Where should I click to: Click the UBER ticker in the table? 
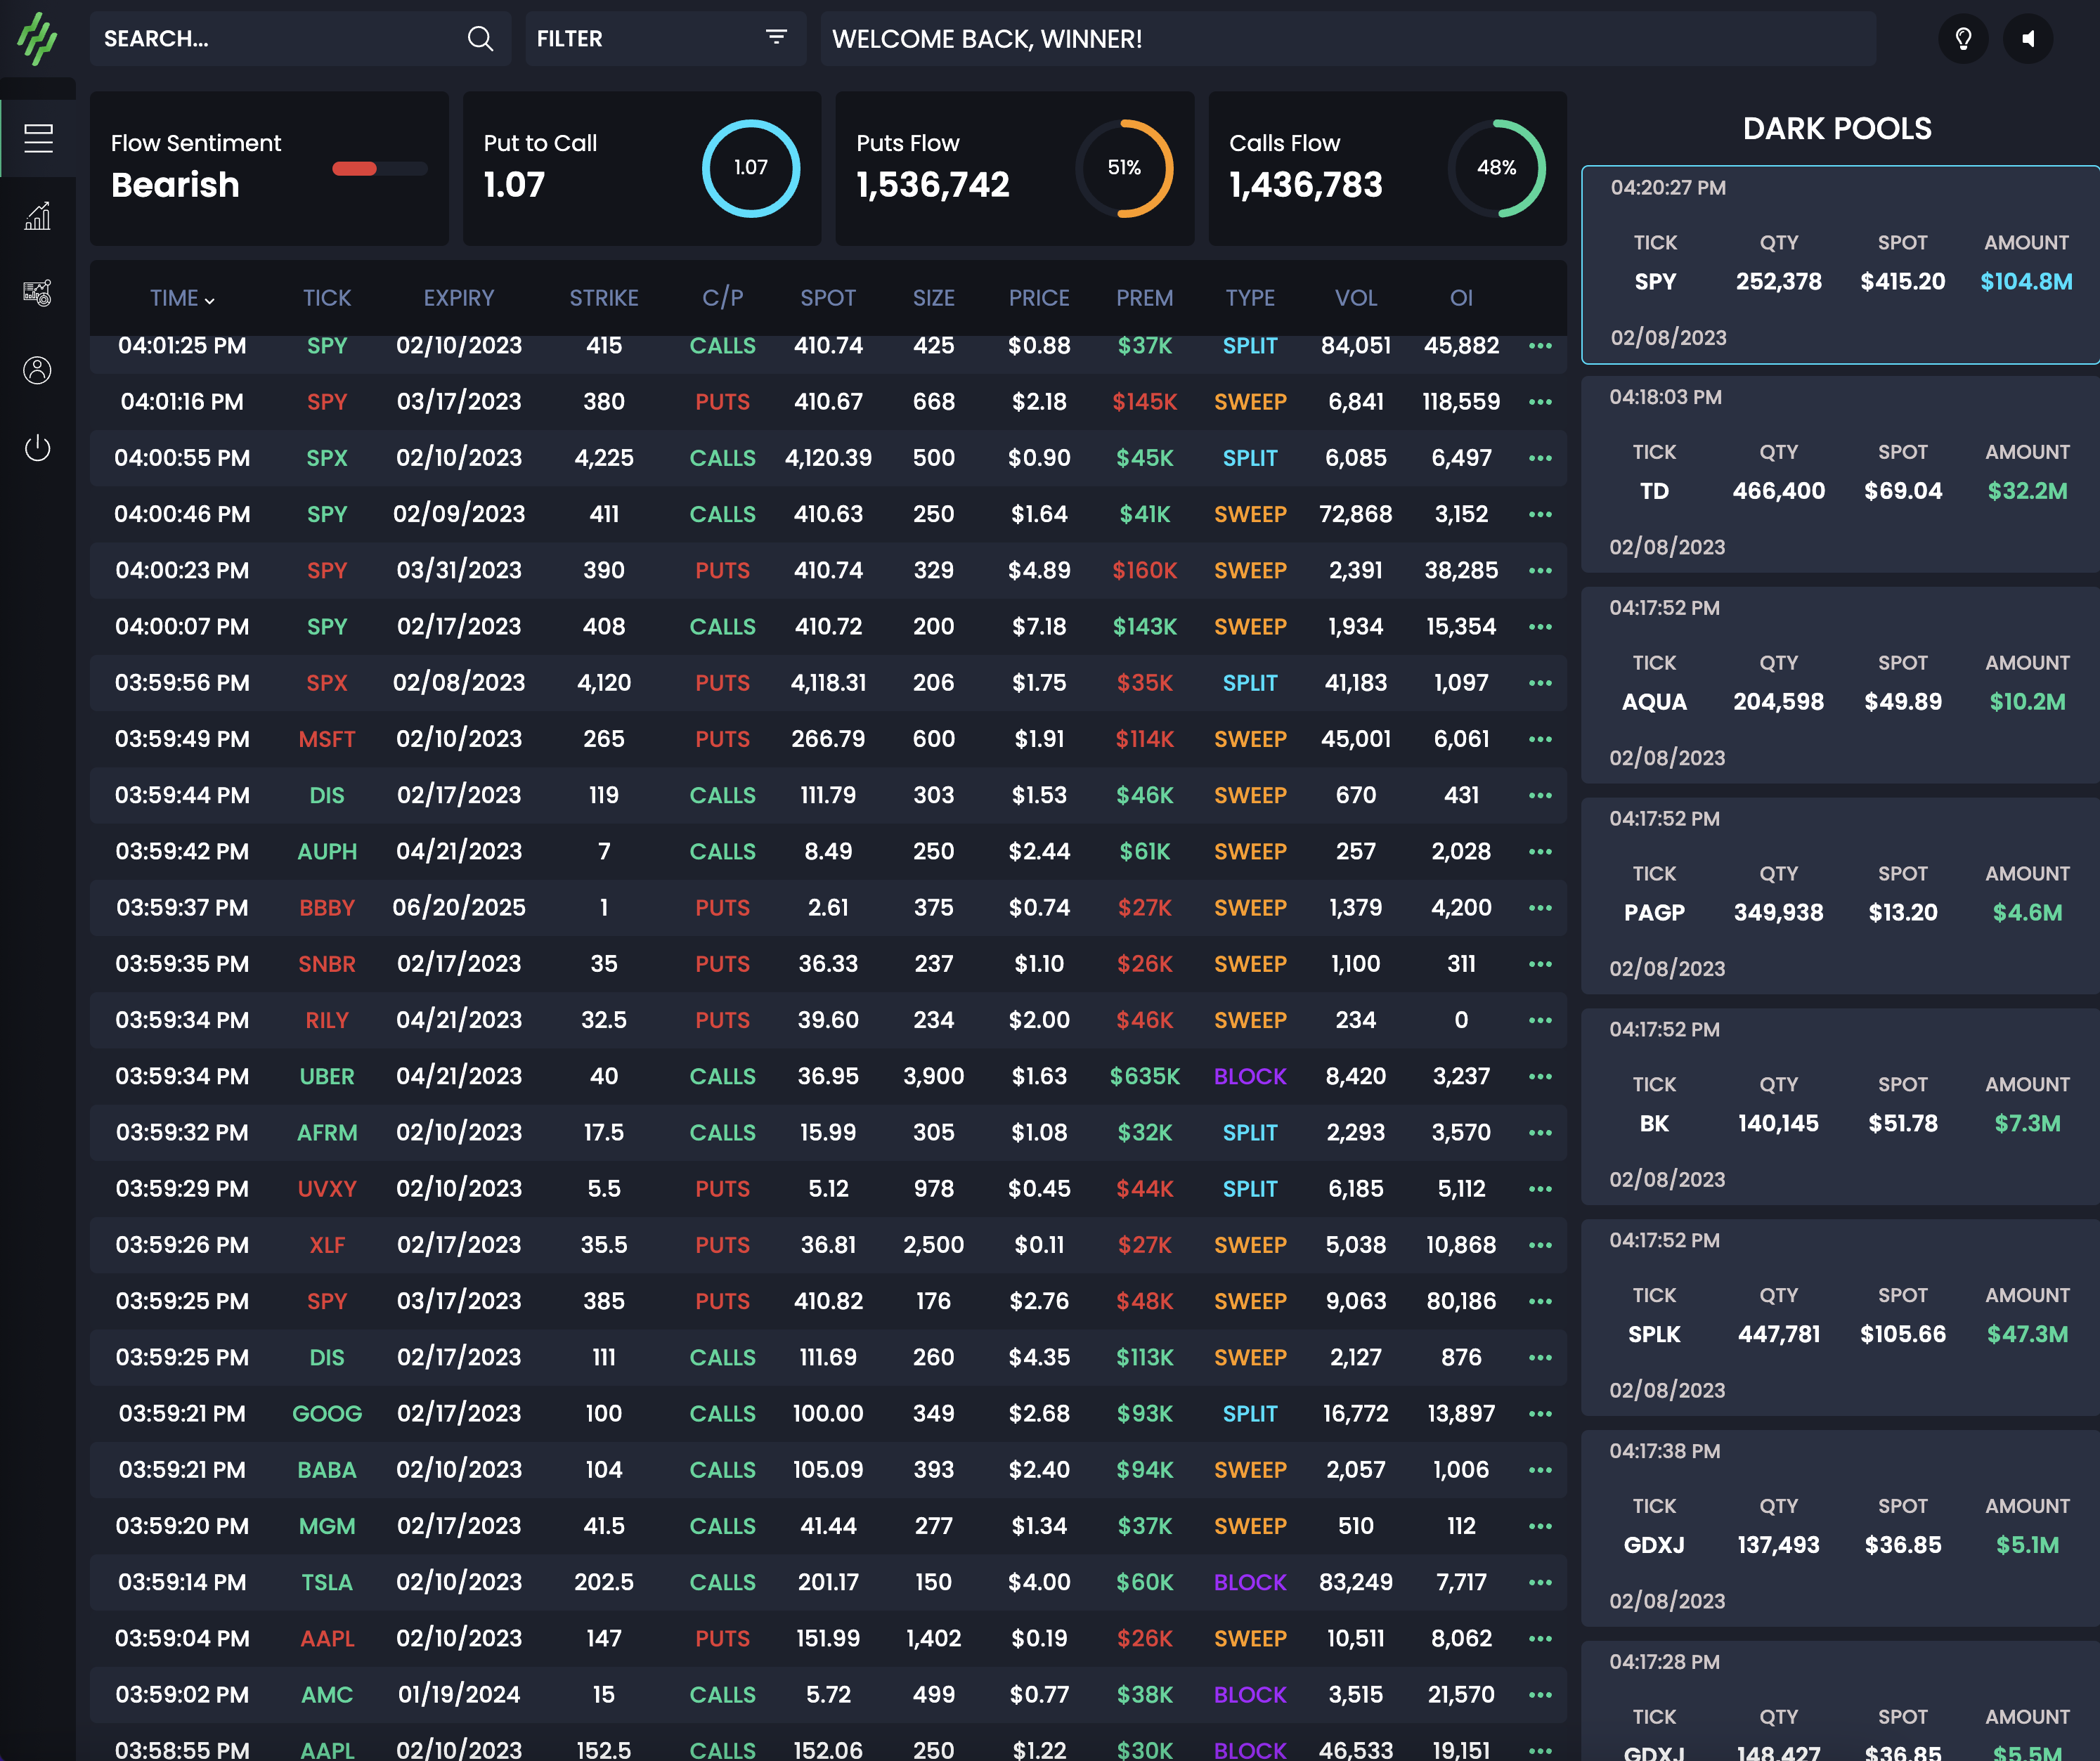[x=327, y=1077]
